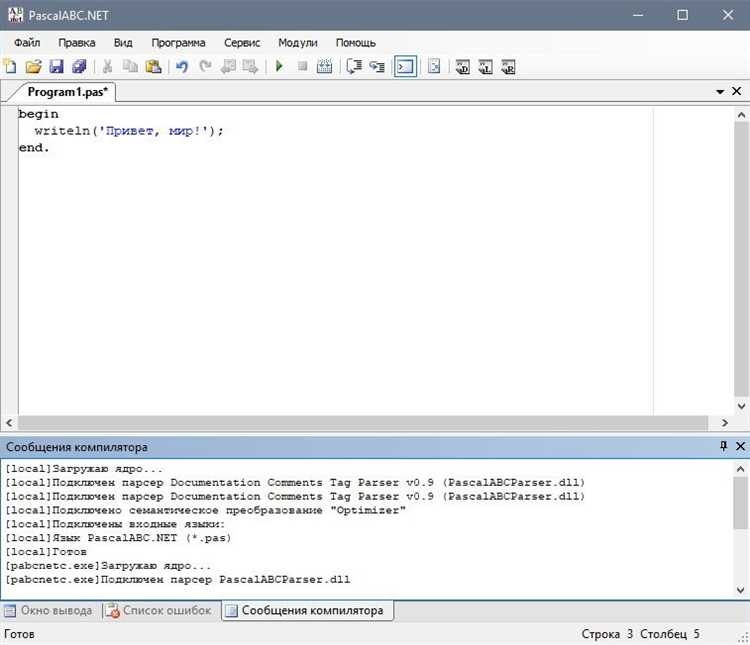Run the program with green play icon
Image resolution: width=750 pixels, height=645 pixels.
279,67
